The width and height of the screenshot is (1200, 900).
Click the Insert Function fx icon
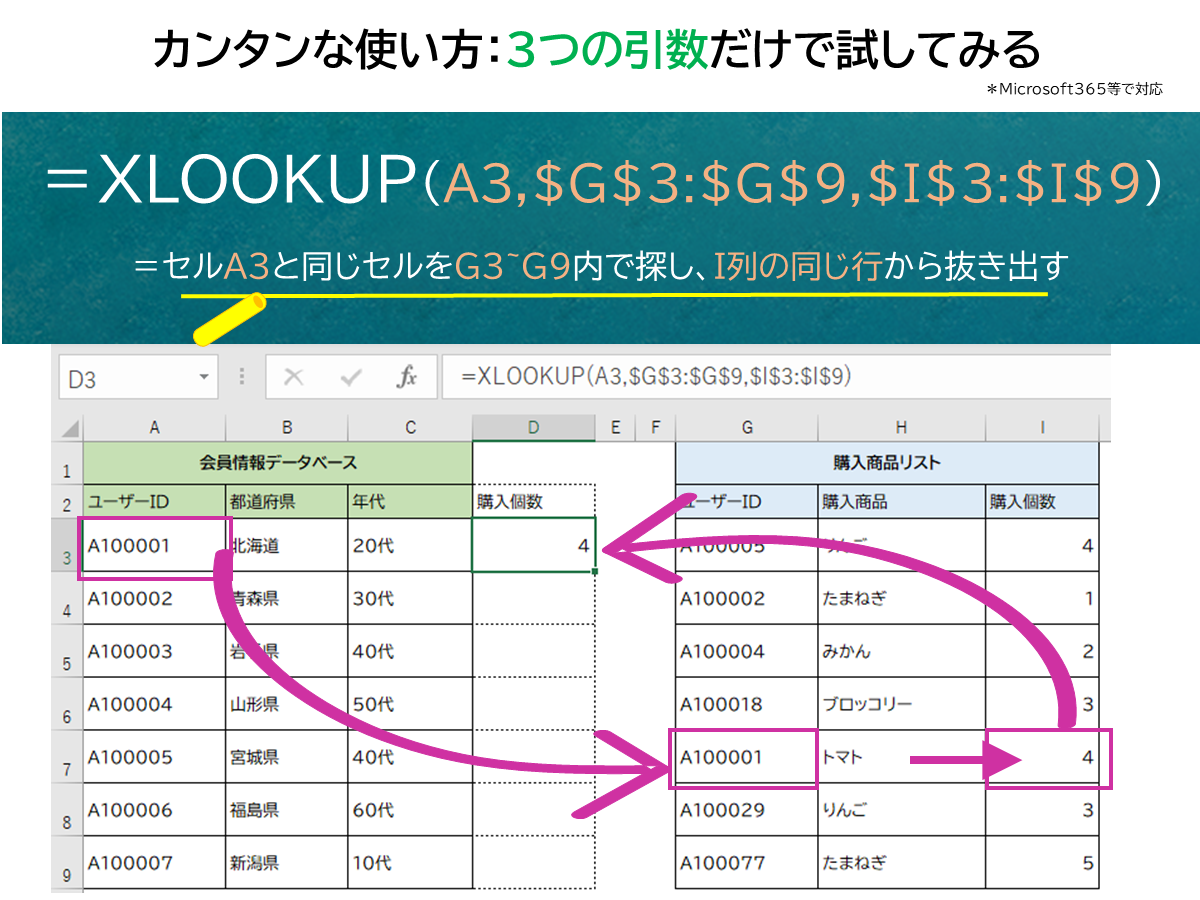tap(407, 377)
